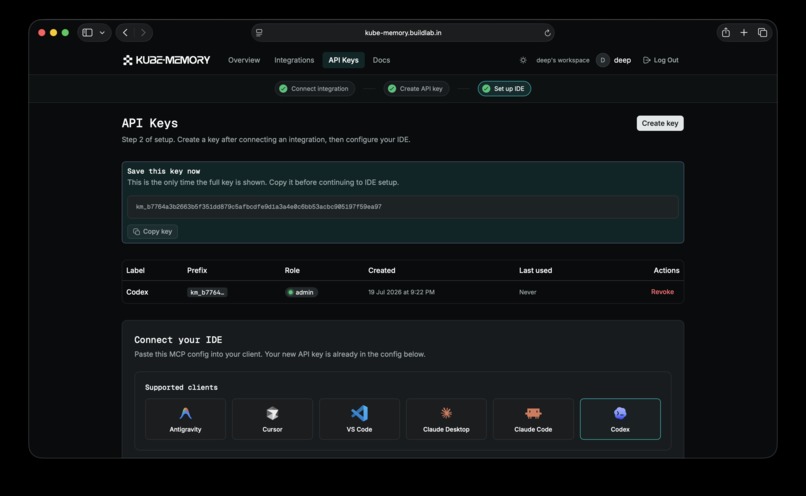Click the 'Codex' label cell in table
Image resolution: width=806 pixels, height=496 pixels.
pyautogui.click(x=137, y=292)
